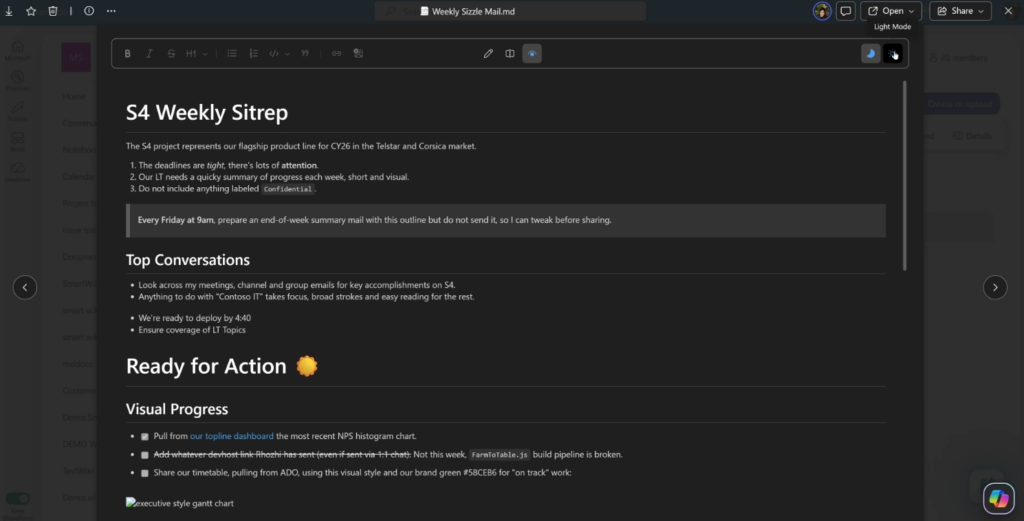This screenshot has height=521, width=1024.
Task: Insert a numbered list
Action: pyautogui.click(x=253, y=54)
